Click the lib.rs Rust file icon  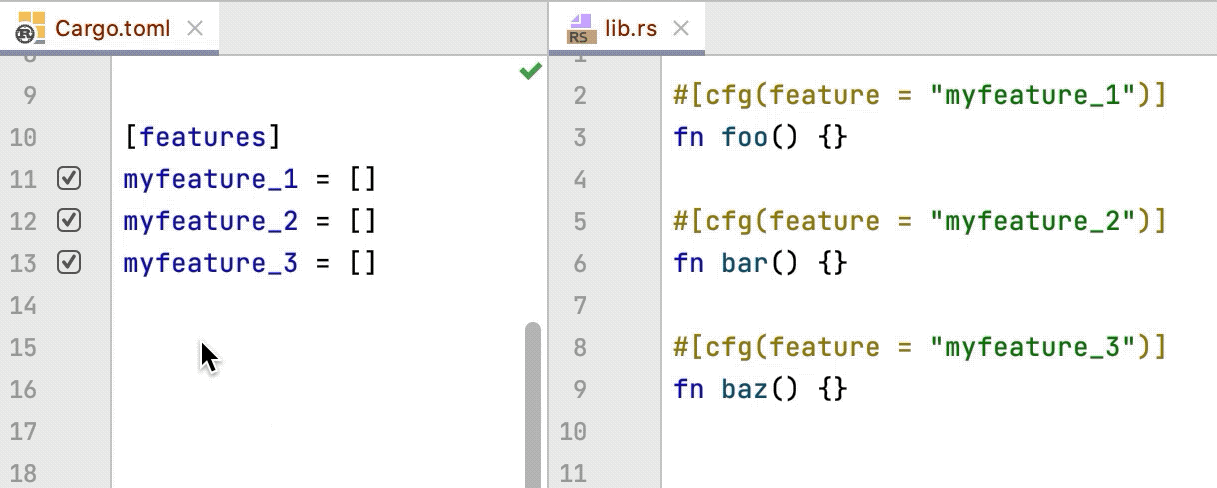click(581, 28)
